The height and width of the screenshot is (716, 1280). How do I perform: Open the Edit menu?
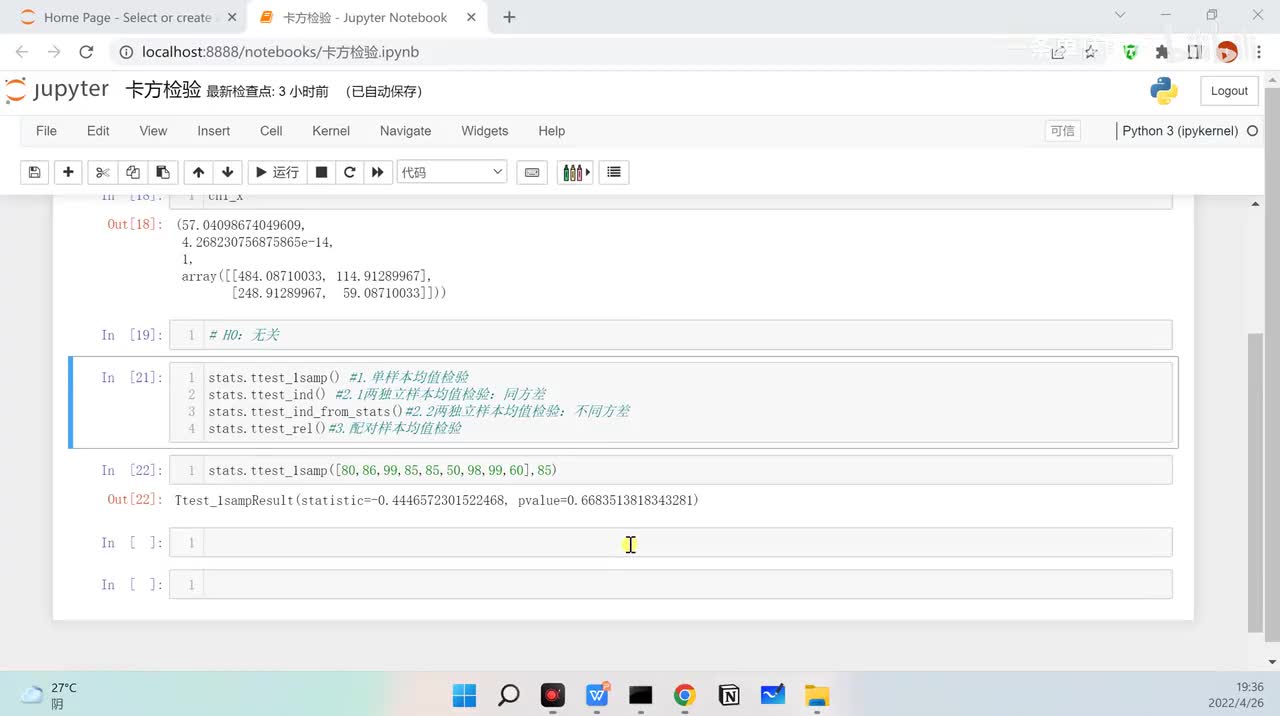coord(98,131)
